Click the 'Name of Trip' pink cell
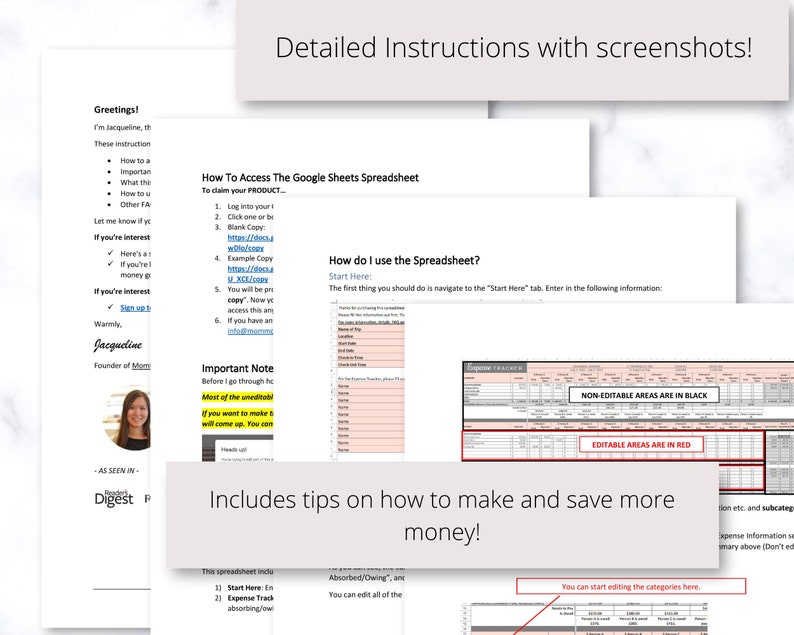794x635 pixels. [x=370, y=329]
